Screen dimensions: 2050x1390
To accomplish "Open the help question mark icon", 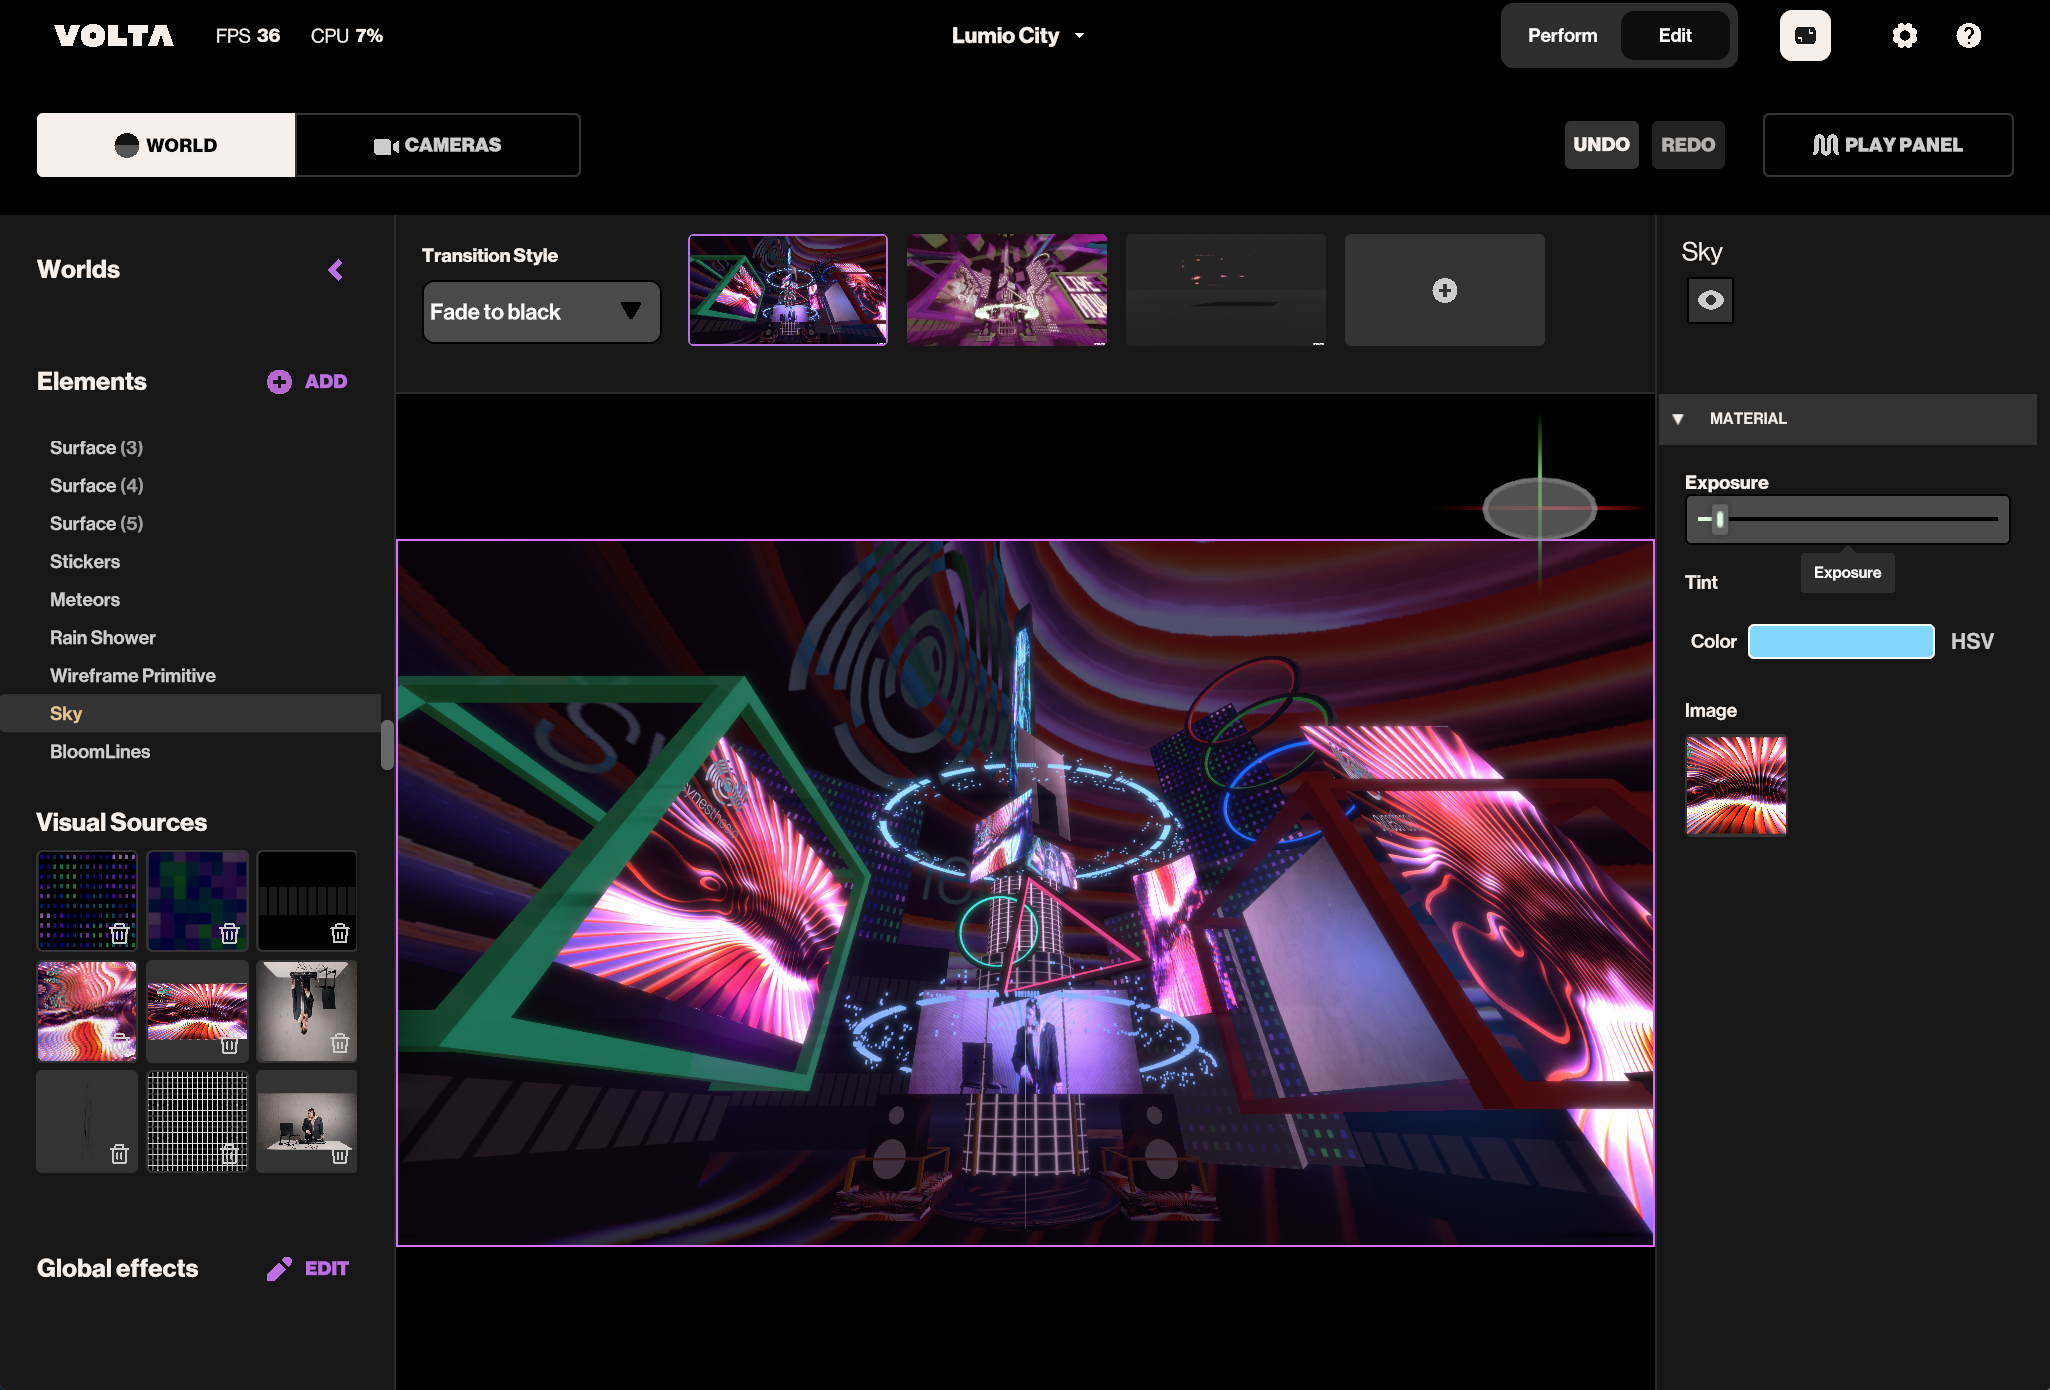I will click(1968, 36).
